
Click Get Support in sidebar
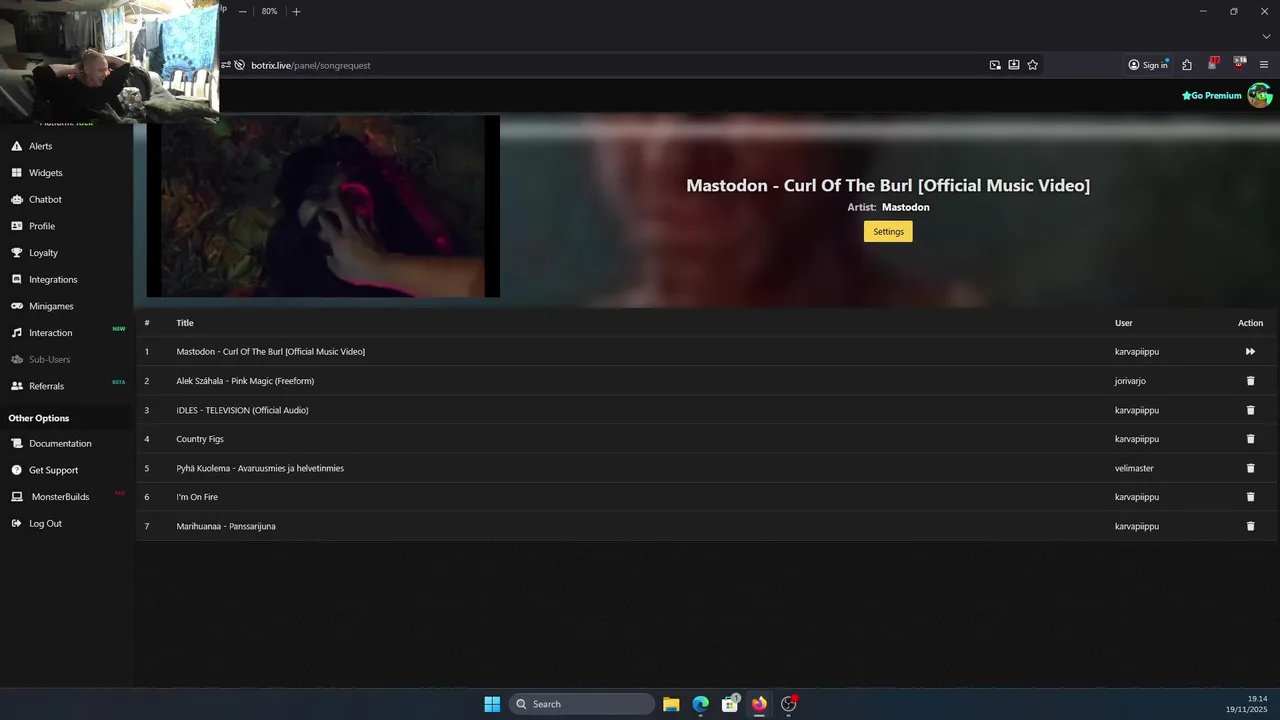pyautogui.click(x=53, y=470)
